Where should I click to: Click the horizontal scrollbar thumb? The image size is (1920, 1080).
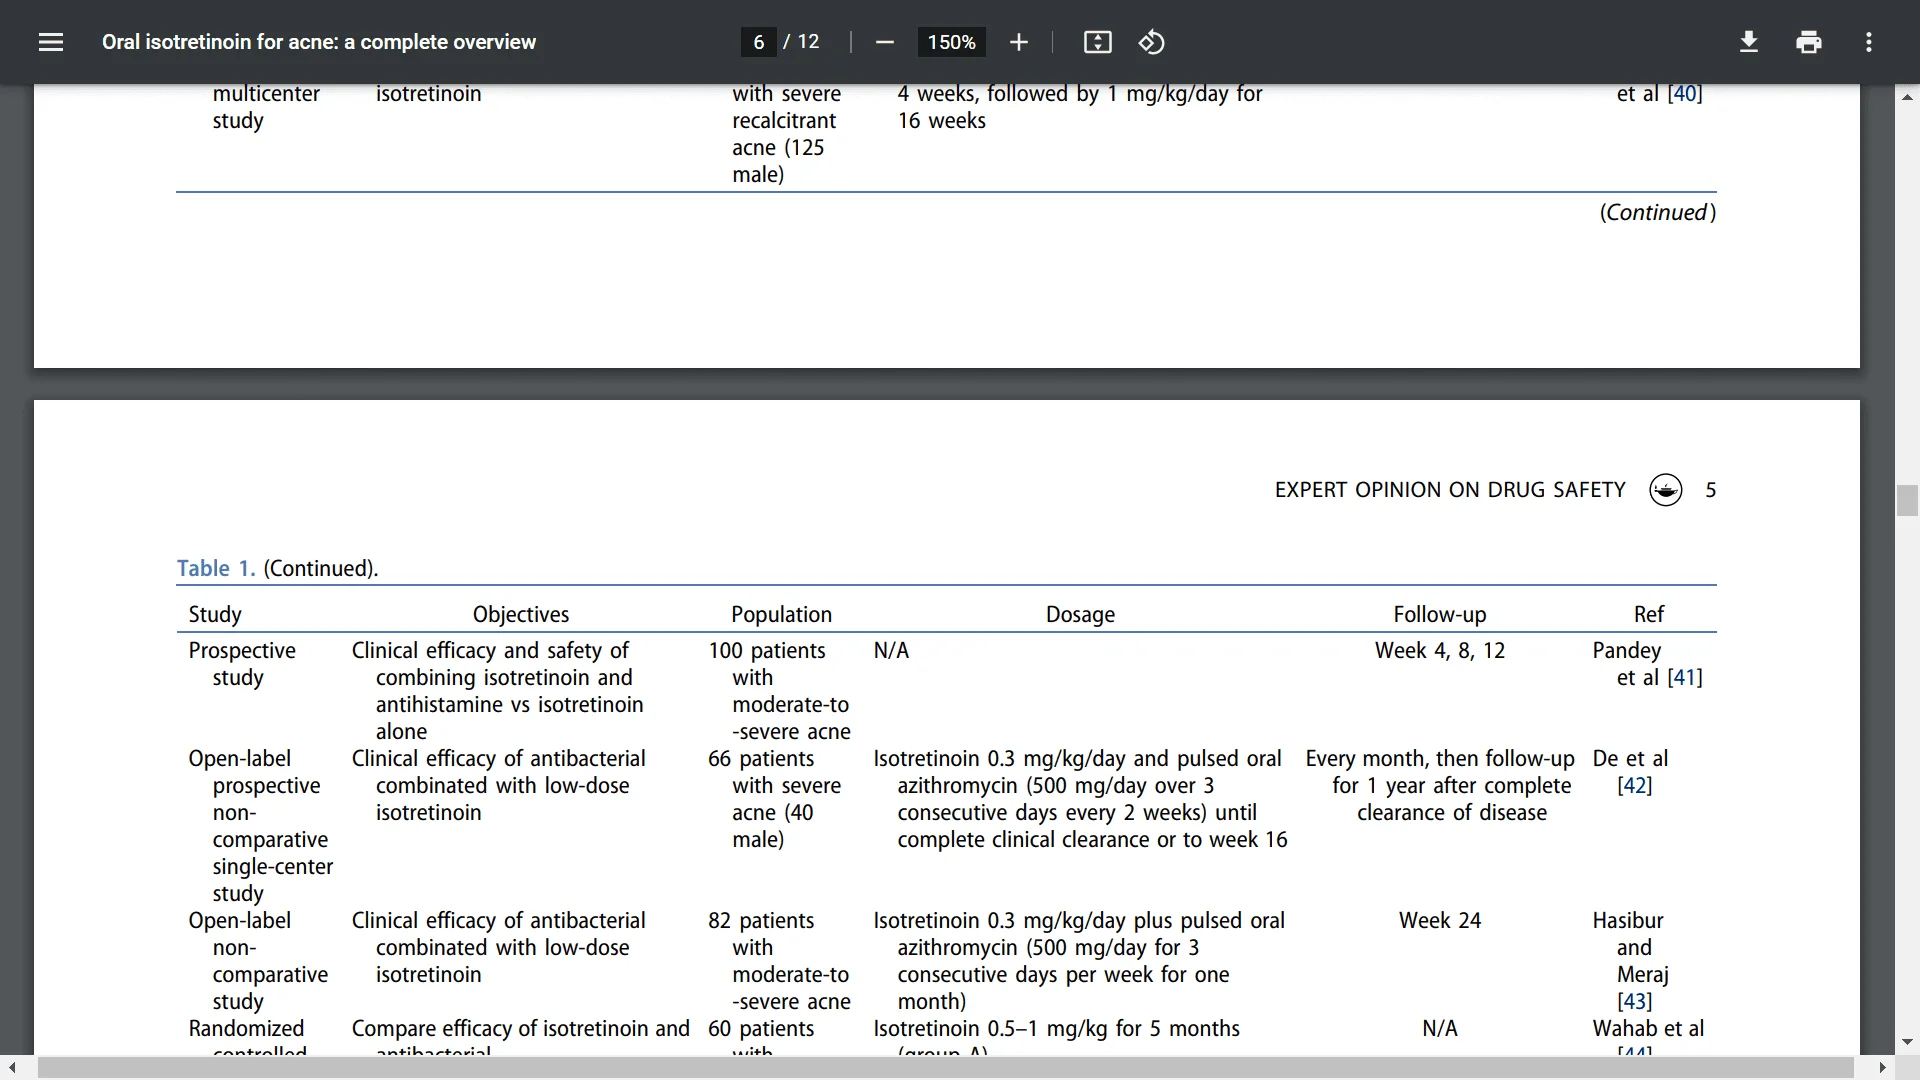pos(945,1068)
